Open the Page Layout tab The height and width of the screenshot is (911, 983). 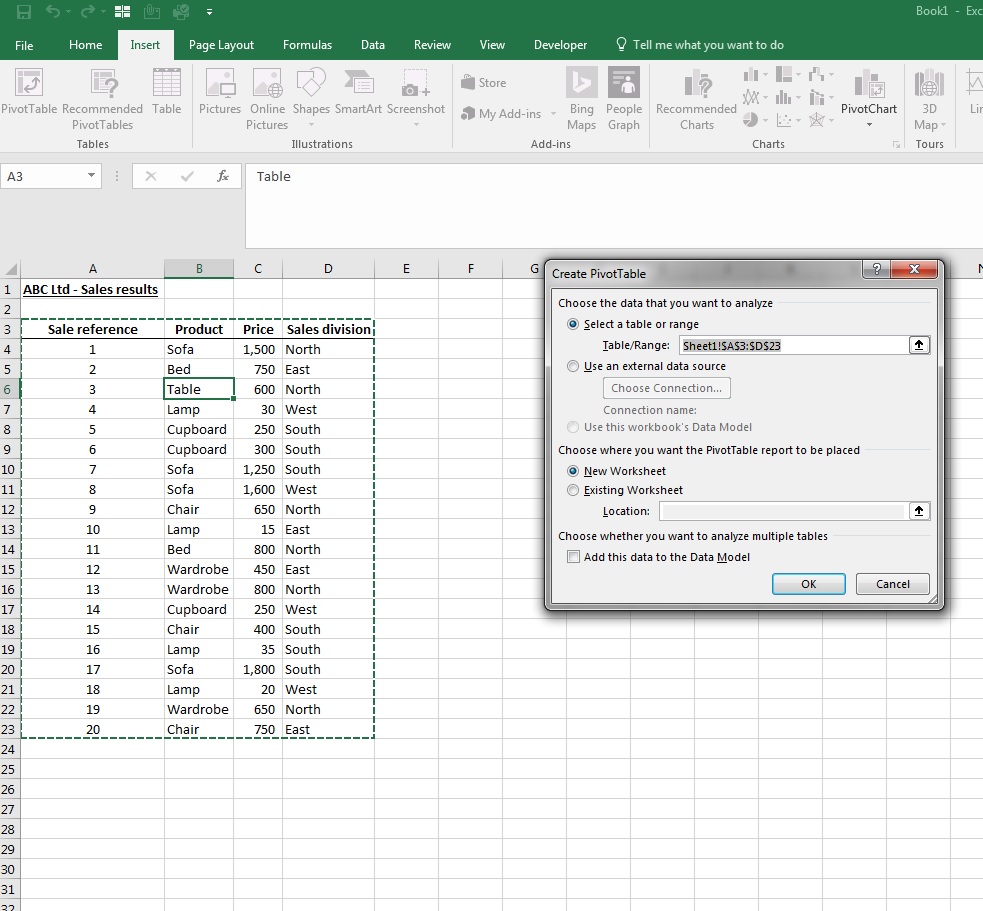click(221, 45)
